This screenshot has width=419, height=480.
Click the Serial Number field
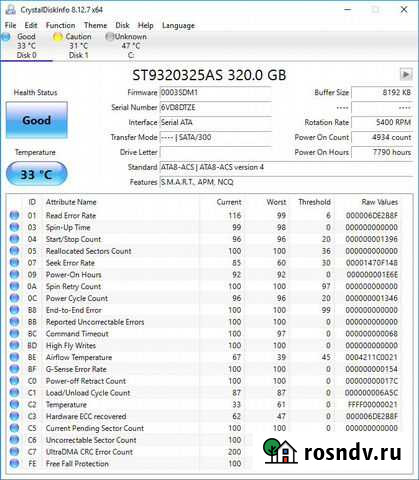coord(216,107)
